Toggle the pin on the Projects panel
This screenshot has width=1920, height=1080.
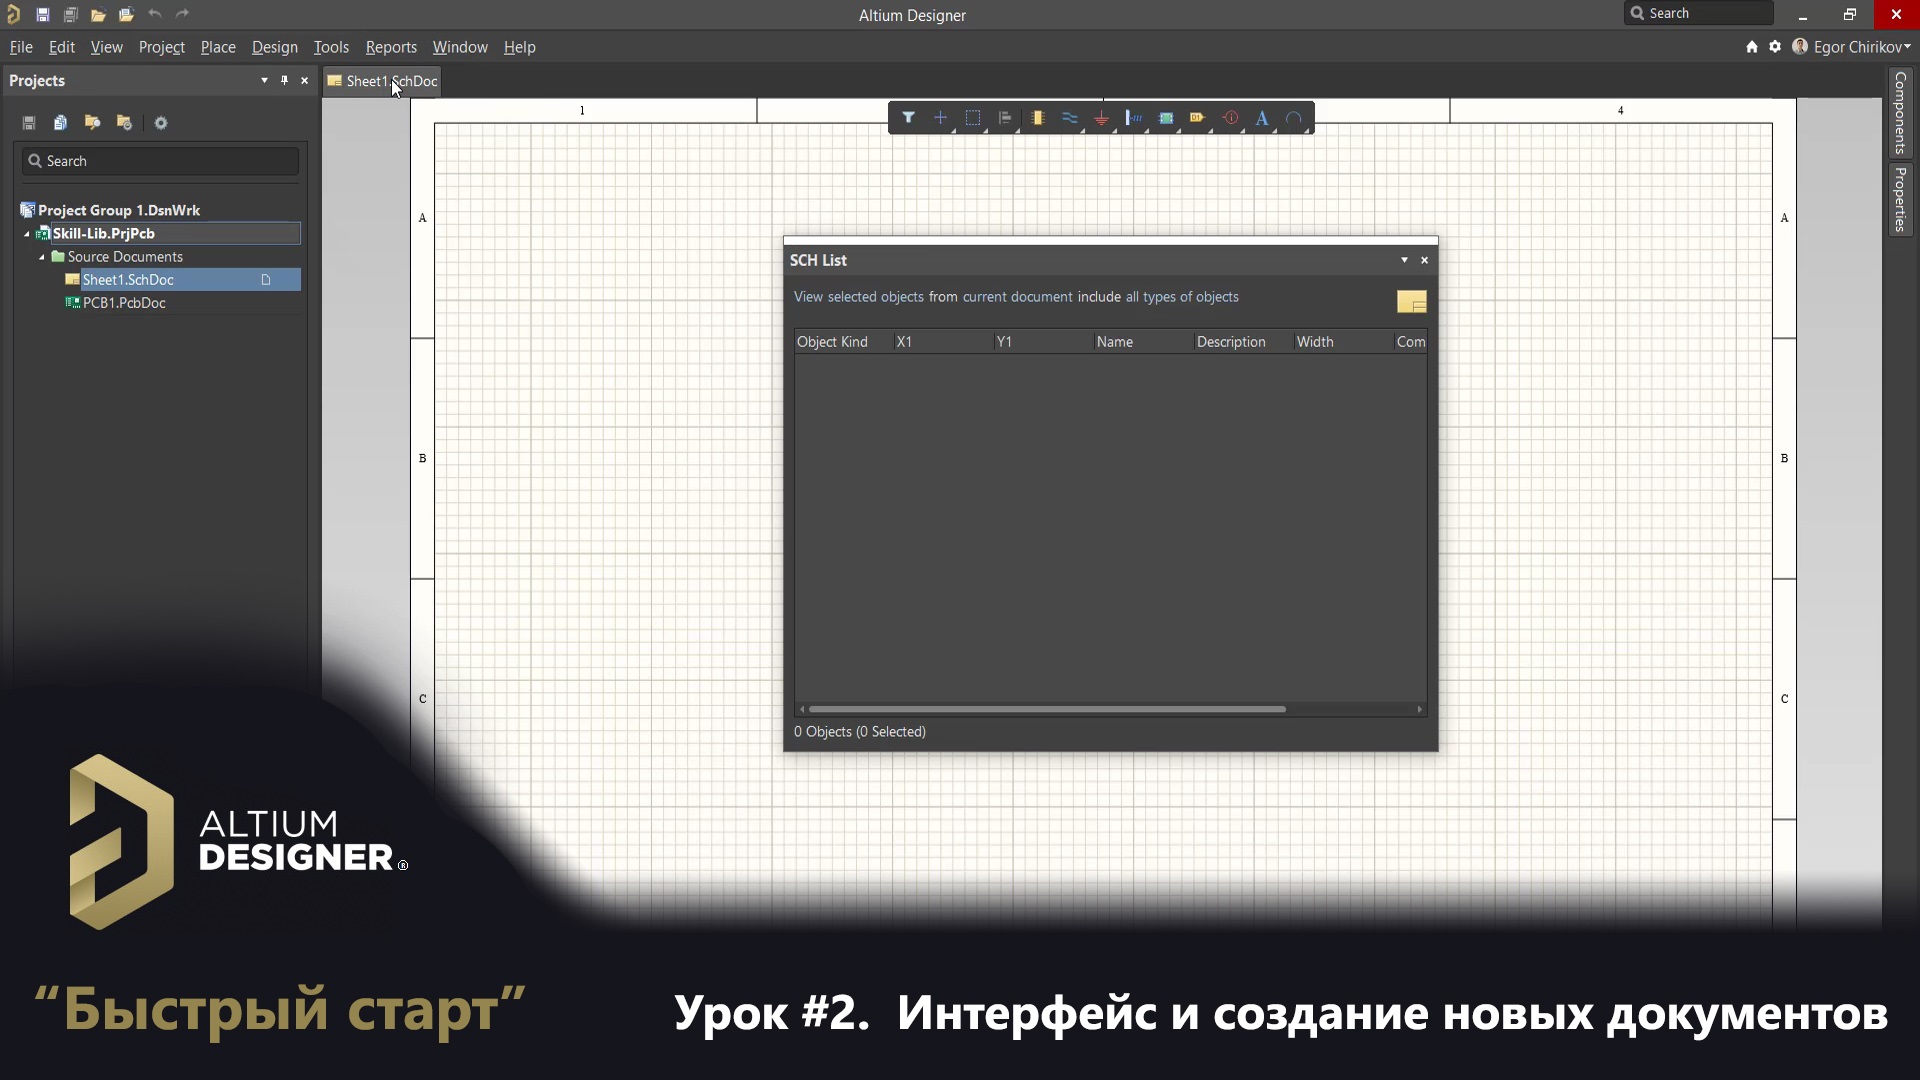point(284,80)
